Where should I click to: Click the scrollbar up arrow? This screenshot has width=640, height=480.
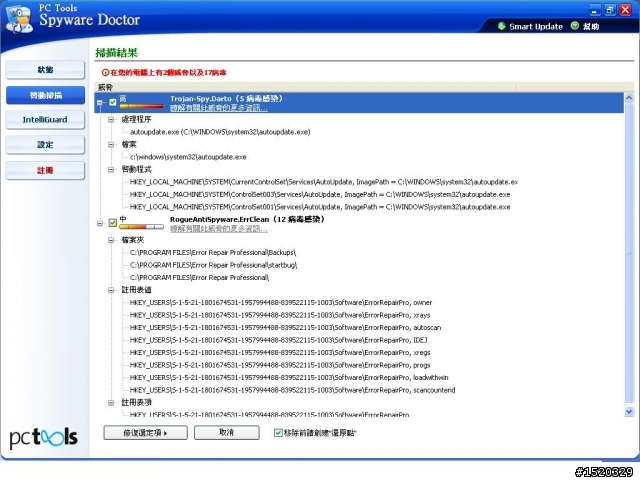tap(629, 98)
